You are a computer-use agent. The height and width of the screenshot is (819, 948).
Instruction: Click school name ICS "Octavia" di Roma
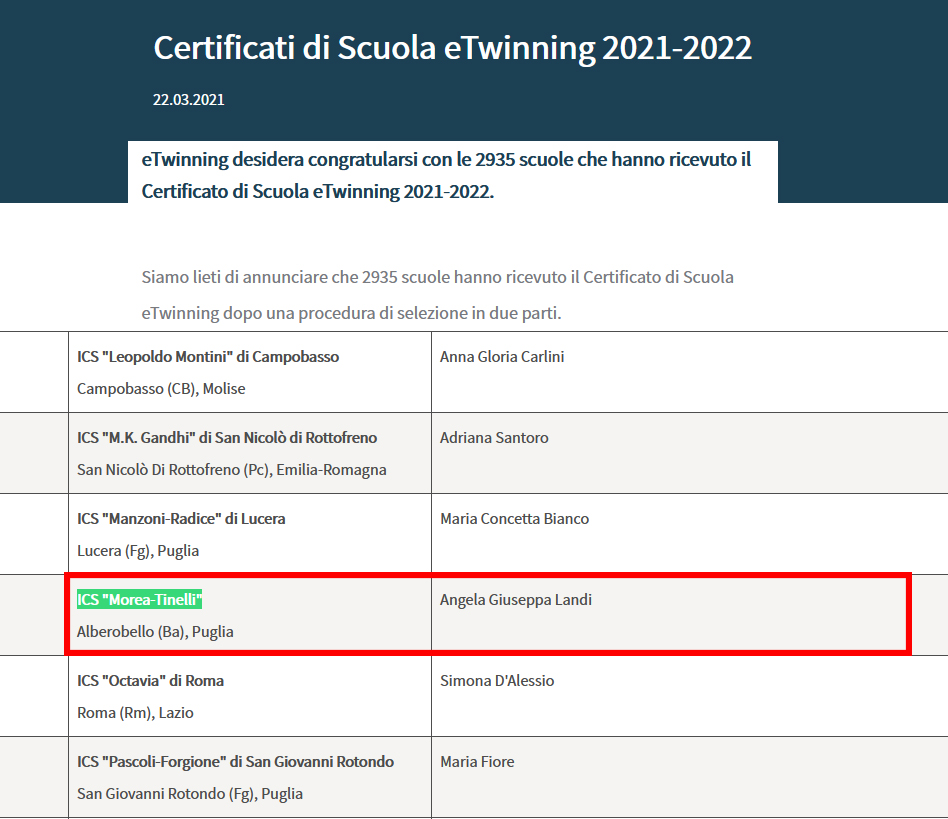(150, 681)
